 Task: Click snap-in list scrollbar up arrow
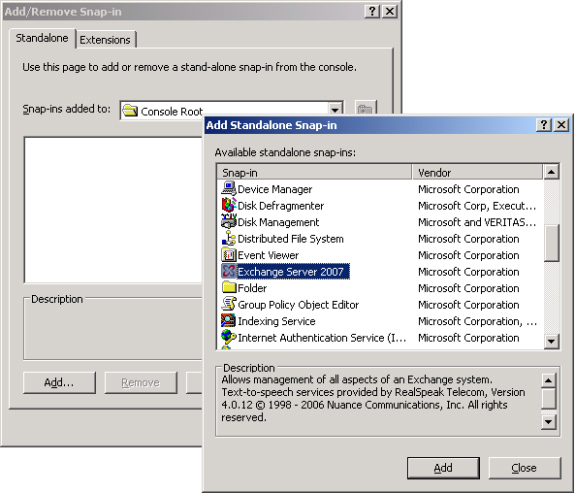(x=552, y=172)
